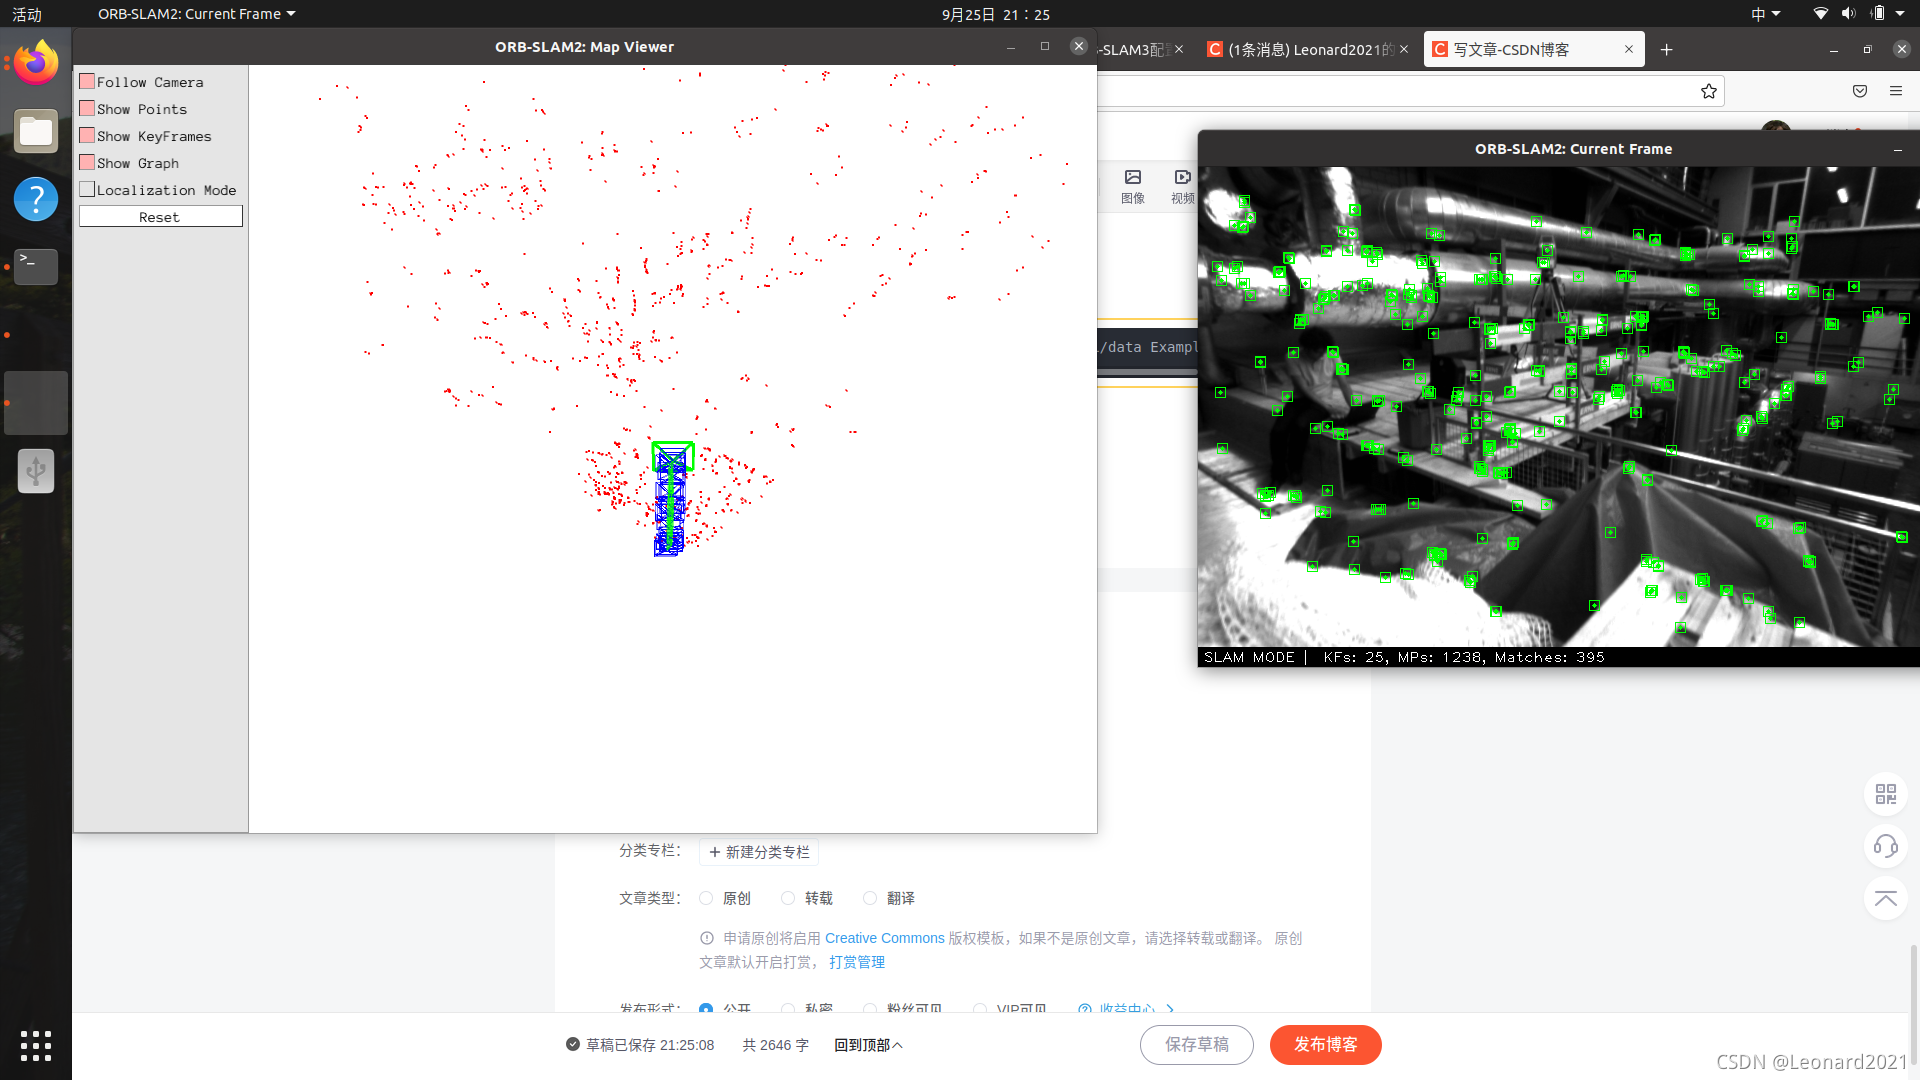
Task: Click 回到顶部 to return to top
Action: click(868, 1045)
